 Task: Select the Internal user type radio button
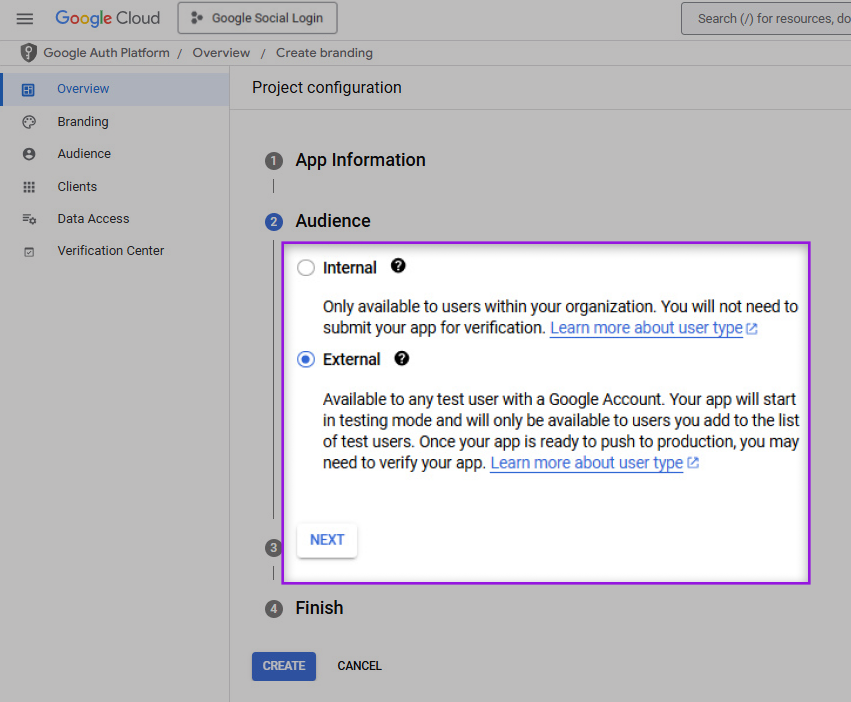tap(306, 268)
